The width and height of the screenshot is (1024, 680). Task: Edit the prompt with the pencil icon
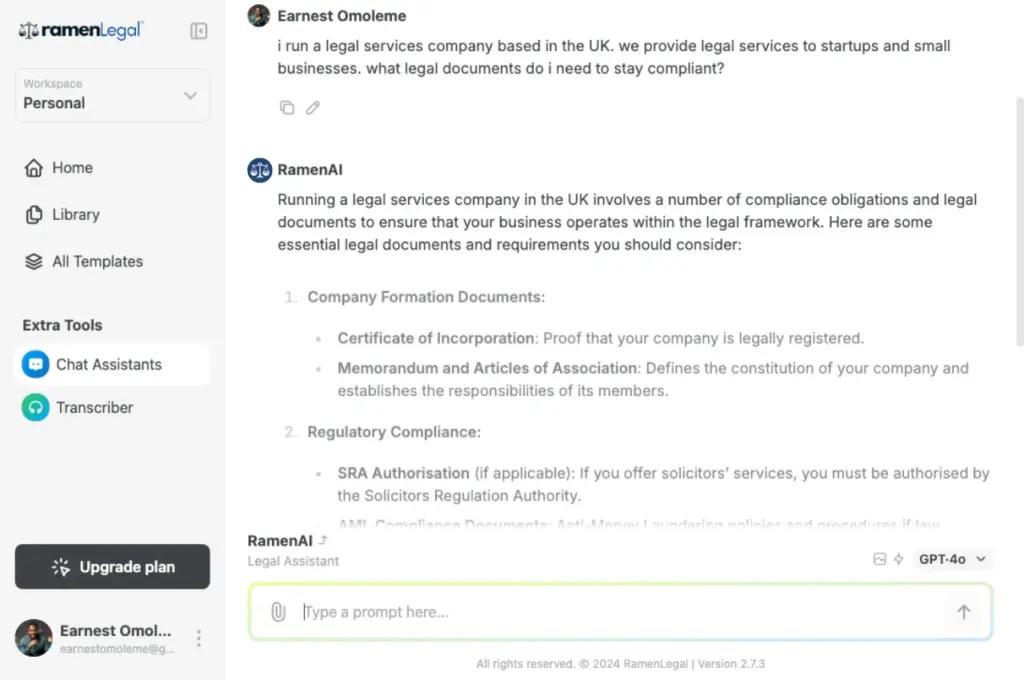312,107
